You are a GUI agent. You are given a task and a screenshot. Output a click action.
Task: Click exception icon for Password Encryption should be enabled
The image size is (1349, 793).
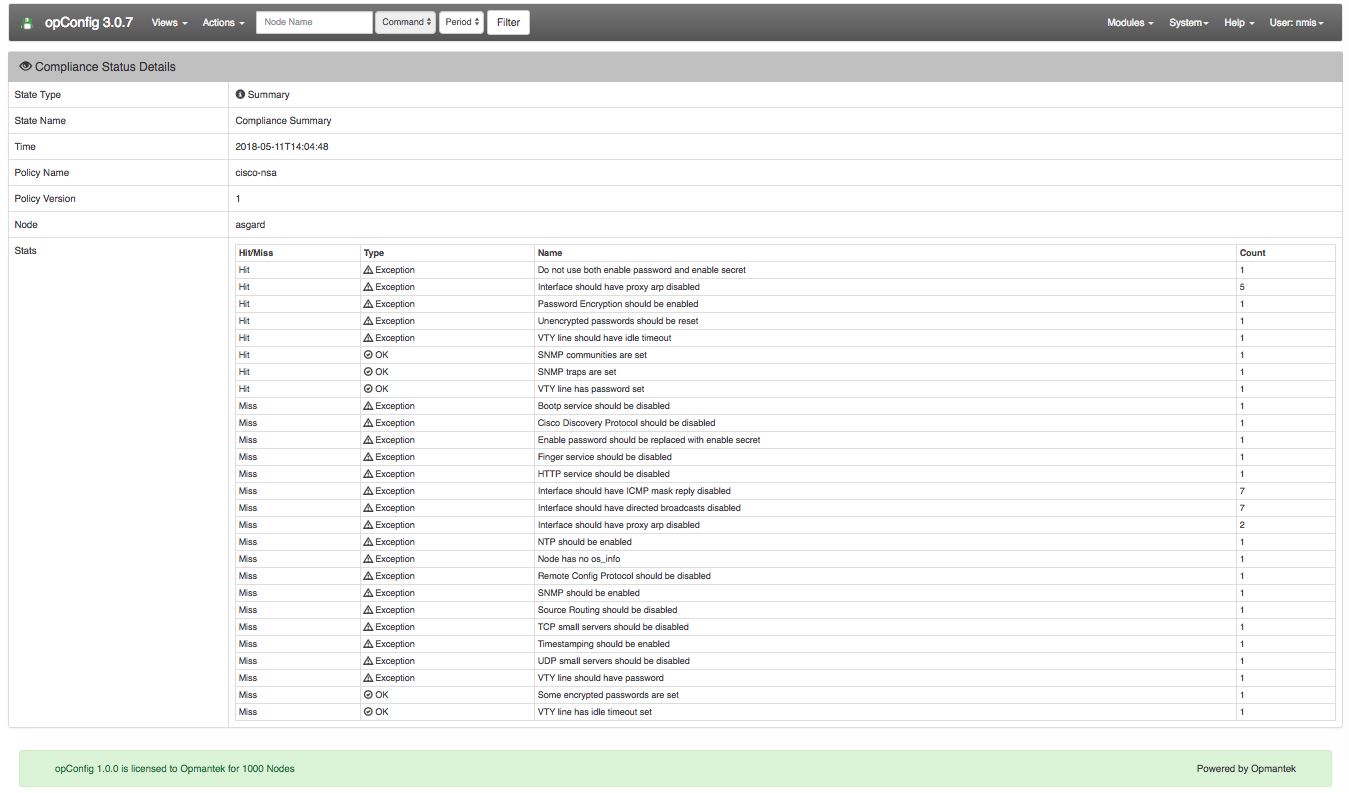tap(368, 304)
